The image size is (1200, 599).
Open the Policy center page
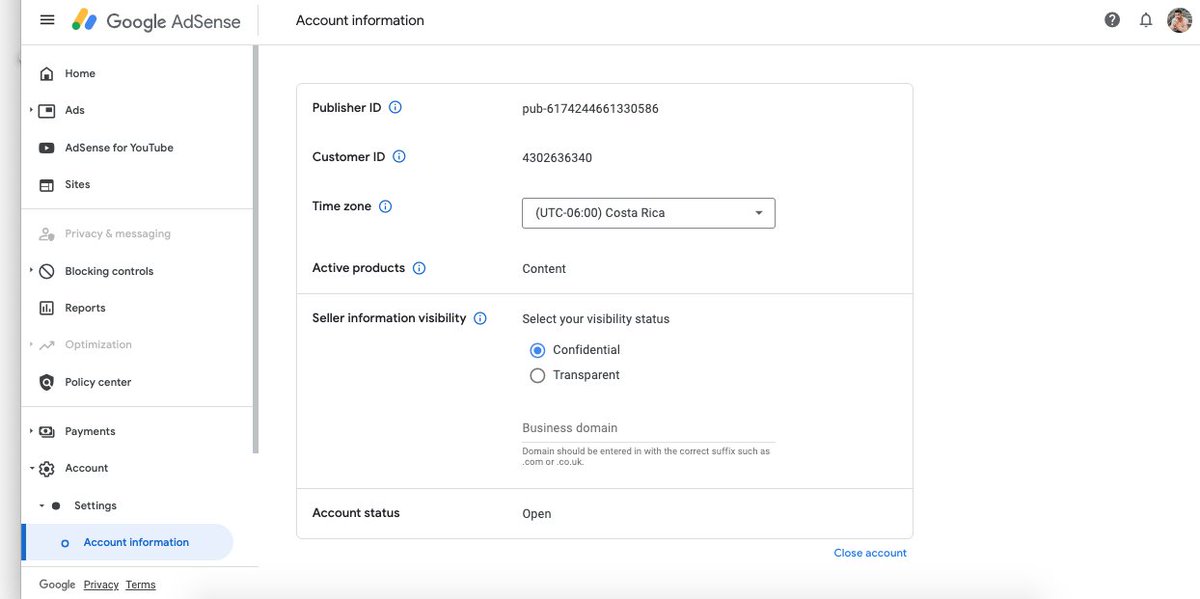pos(98,382)
